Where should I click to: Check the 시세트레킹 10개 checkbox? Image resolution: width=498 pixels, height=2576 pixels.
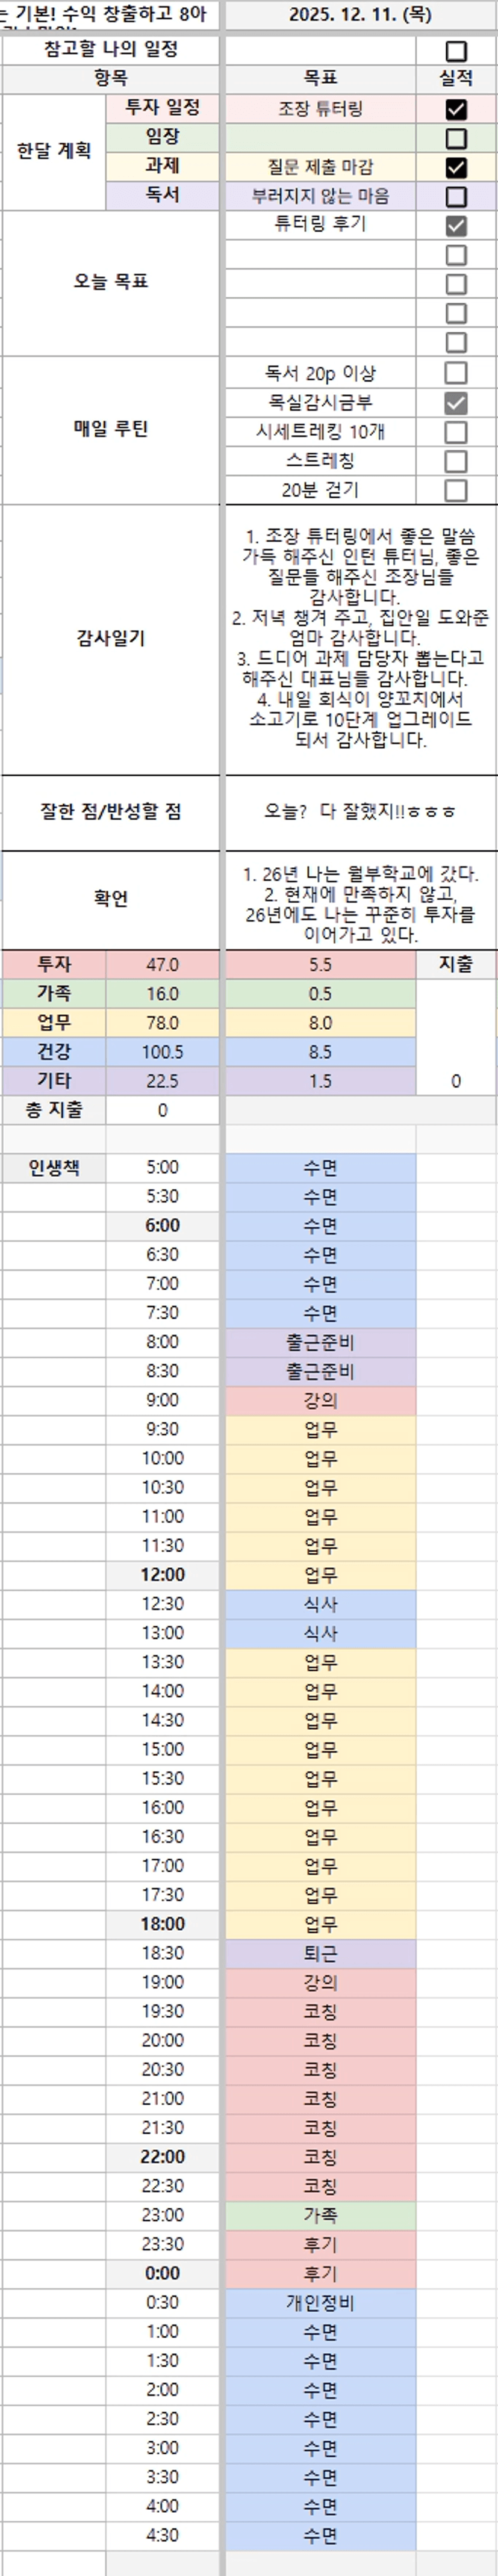coord(455,432)
